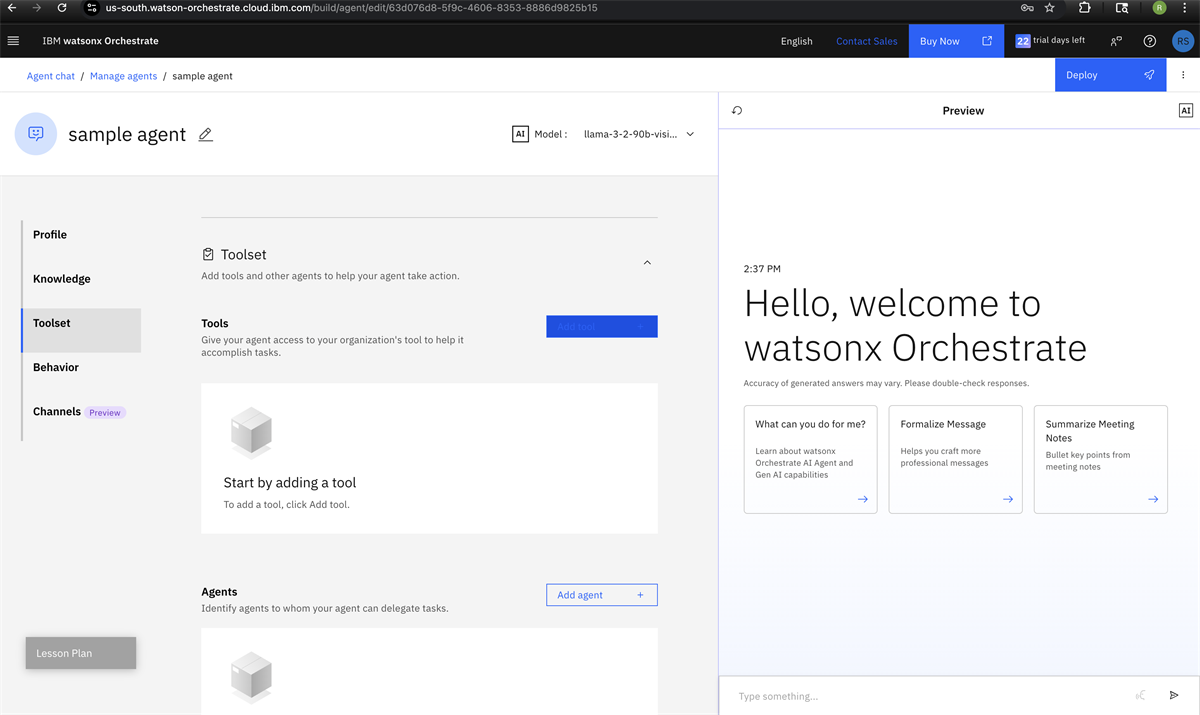Open the Chrome profile avatar R
This screenshot has height=715, width=1200.
[x=1159, y=8]
